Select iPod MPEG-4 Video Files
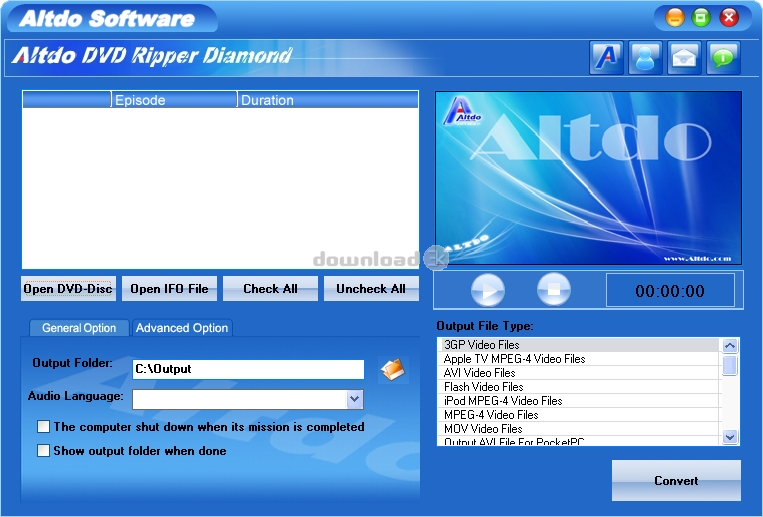763x517 pixels. click(x=579, y=401)
